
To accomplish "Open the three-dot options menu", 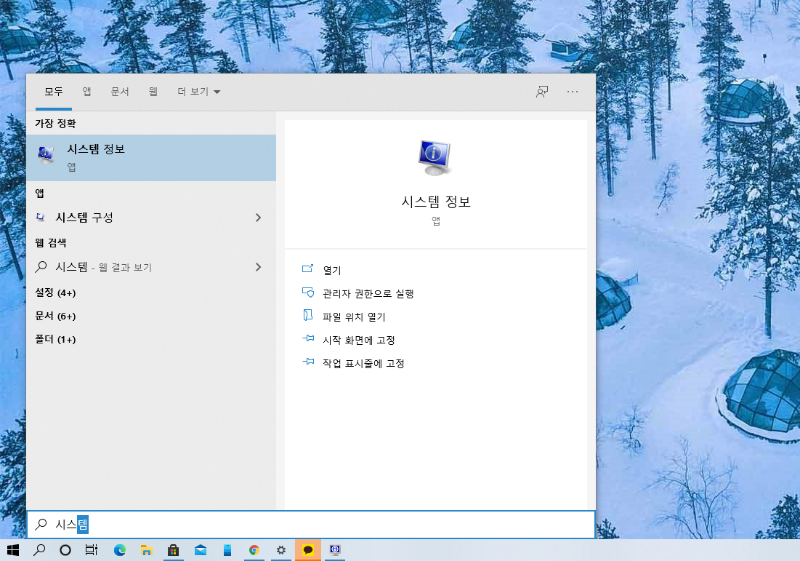I will point(573,91).
